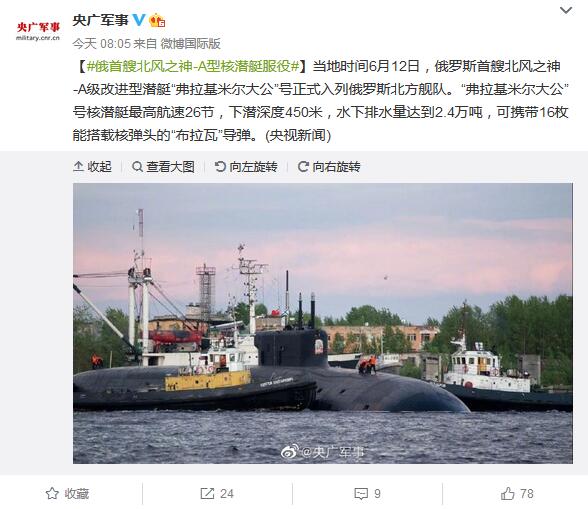Collapse the image with 收起
The width and height of the screenshot is (588, 509).
93,167
